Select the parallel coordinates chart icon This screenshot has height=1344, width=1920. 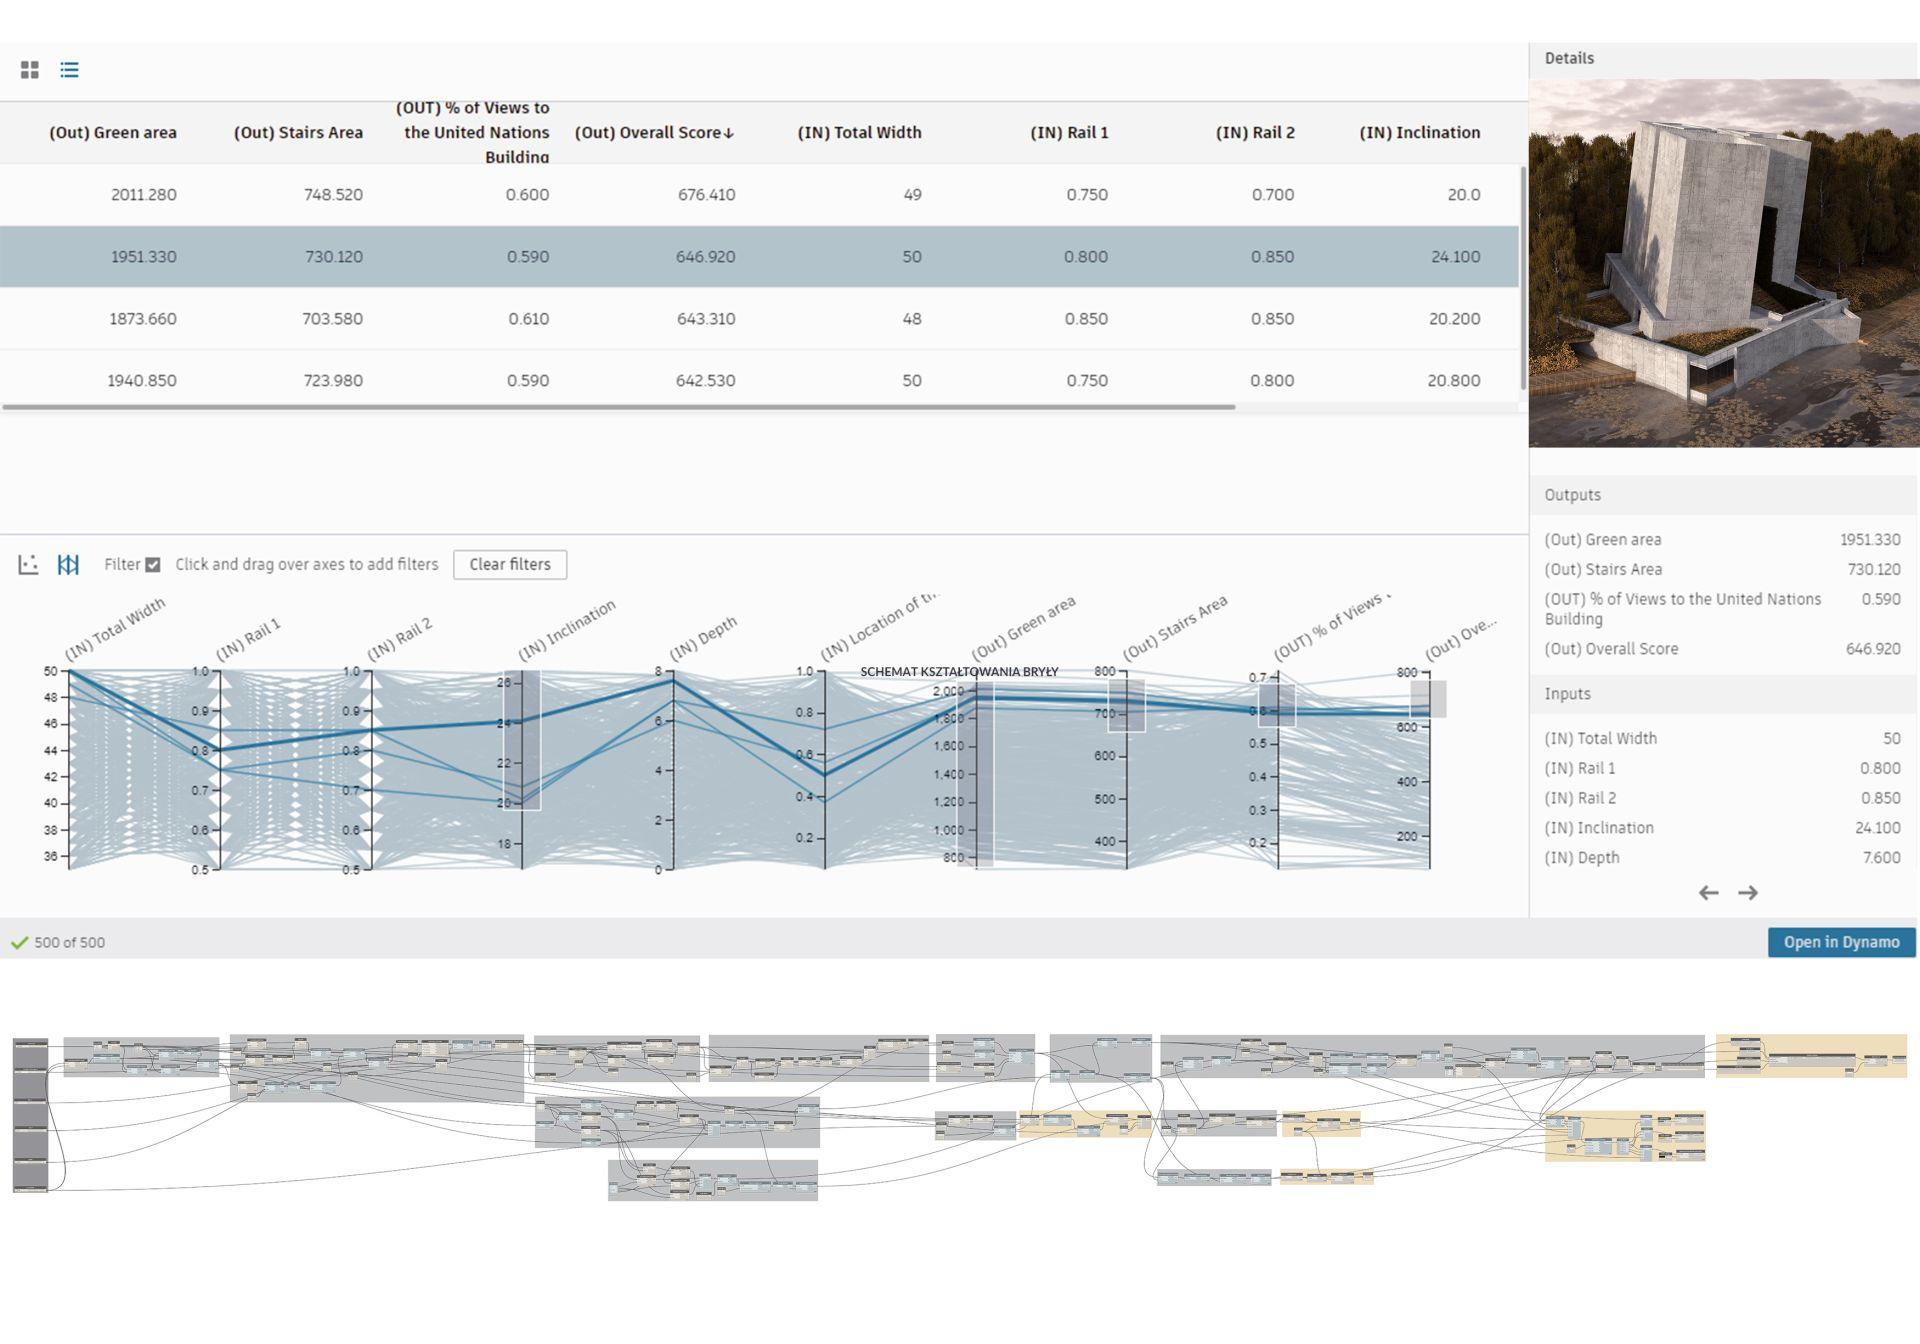click(68, 565)
